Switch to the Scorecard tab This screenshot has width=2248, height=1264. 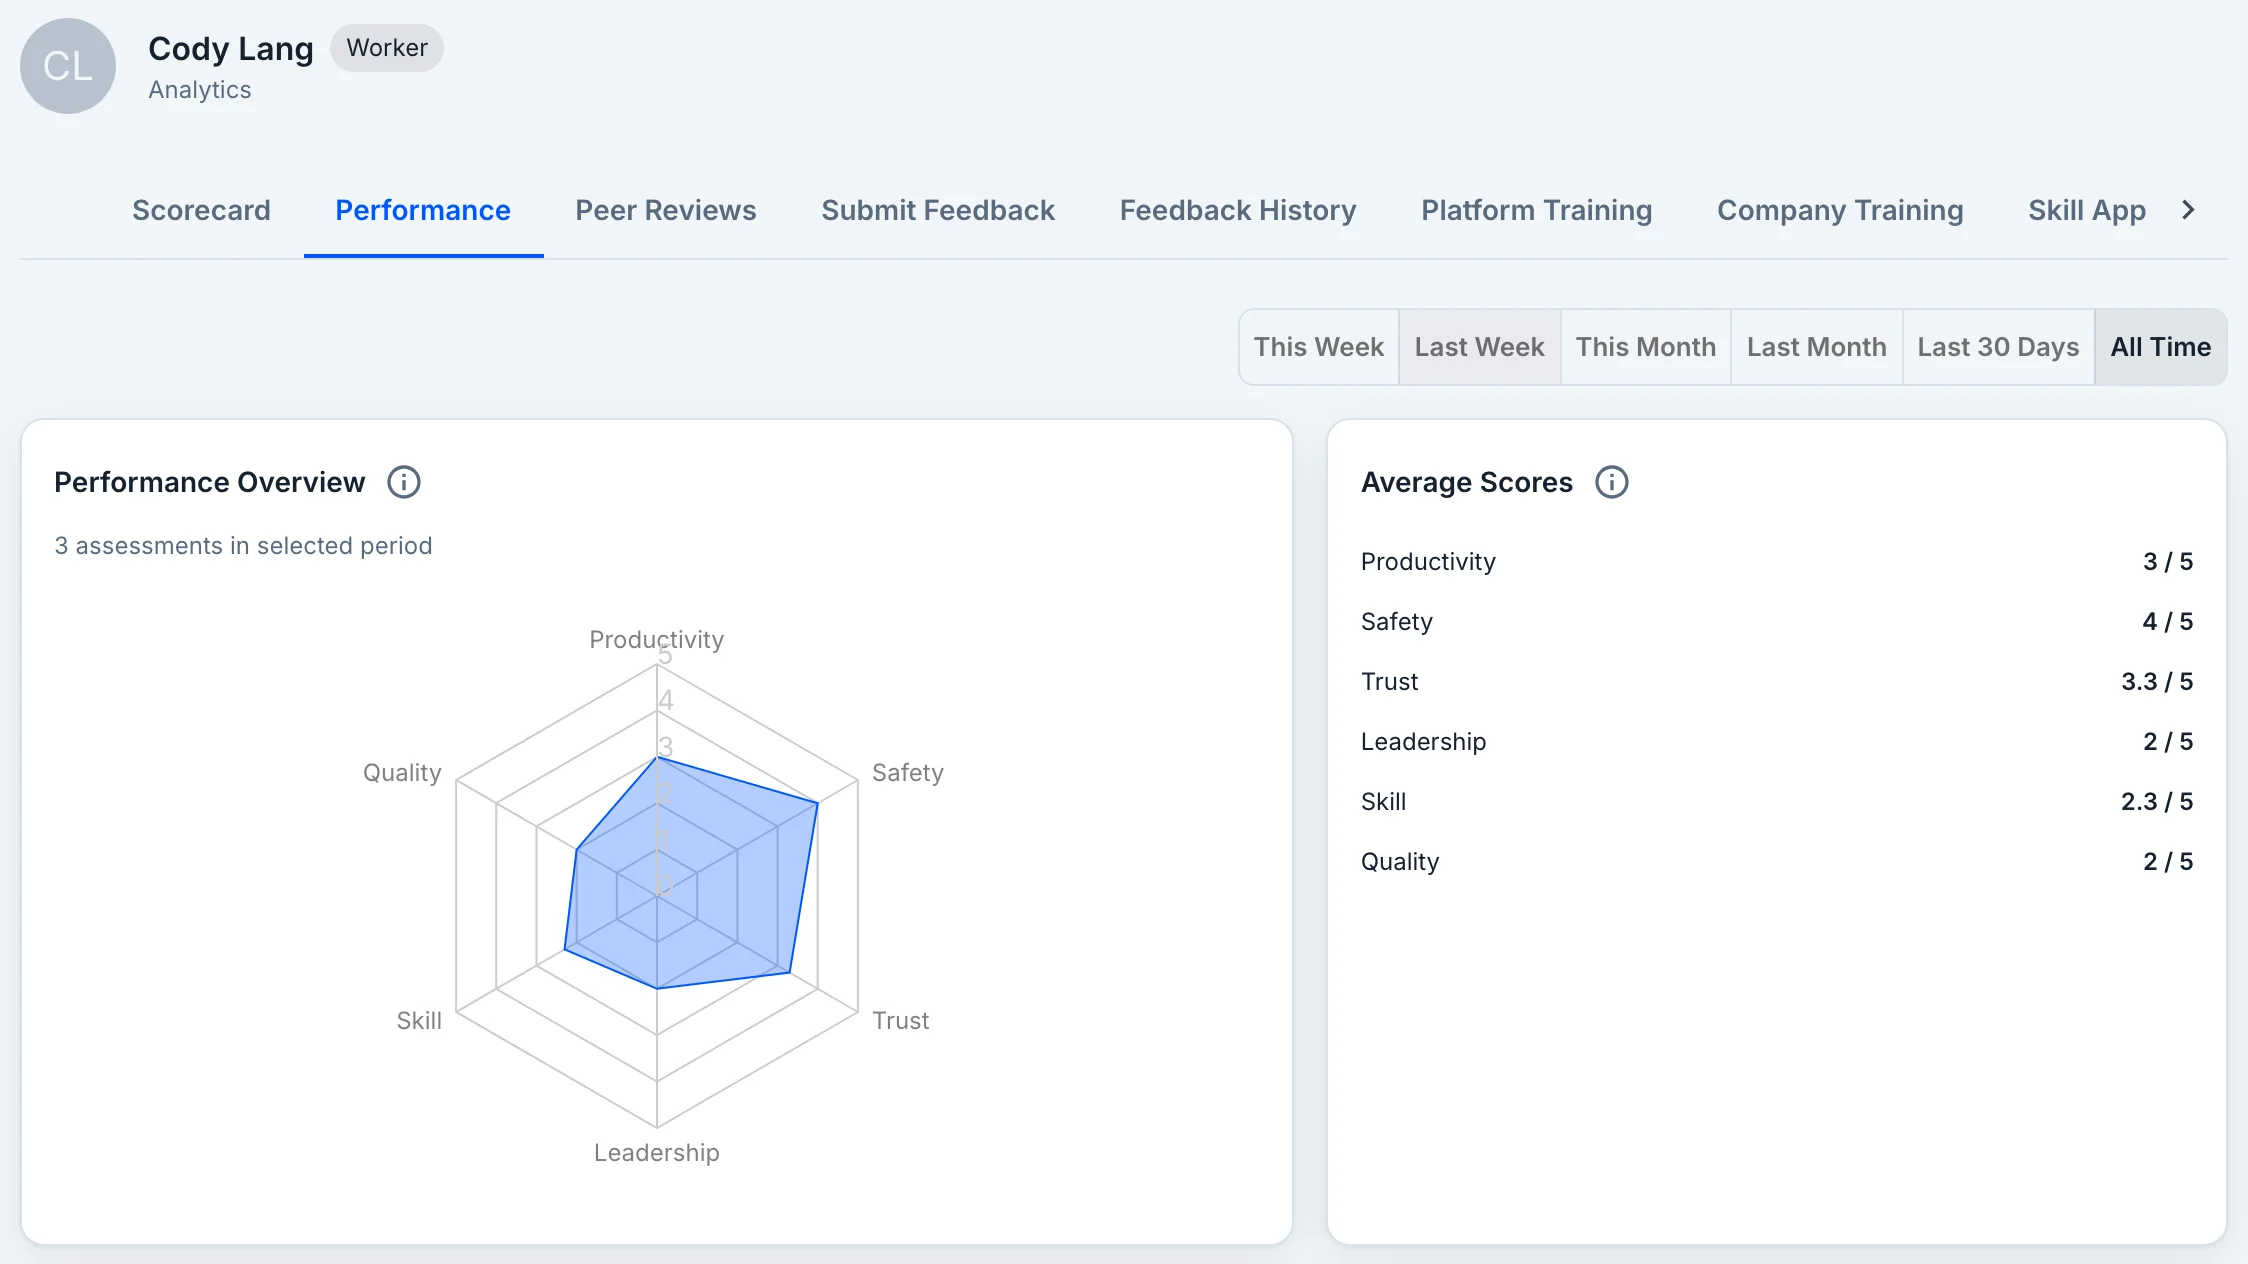click(201, 210)
